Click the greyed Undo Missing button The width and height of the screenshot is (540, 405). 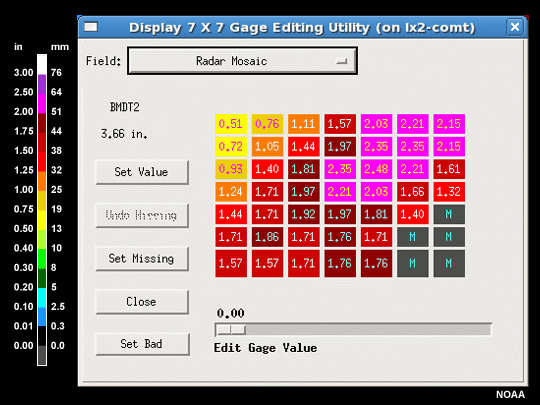coord(142,215)
